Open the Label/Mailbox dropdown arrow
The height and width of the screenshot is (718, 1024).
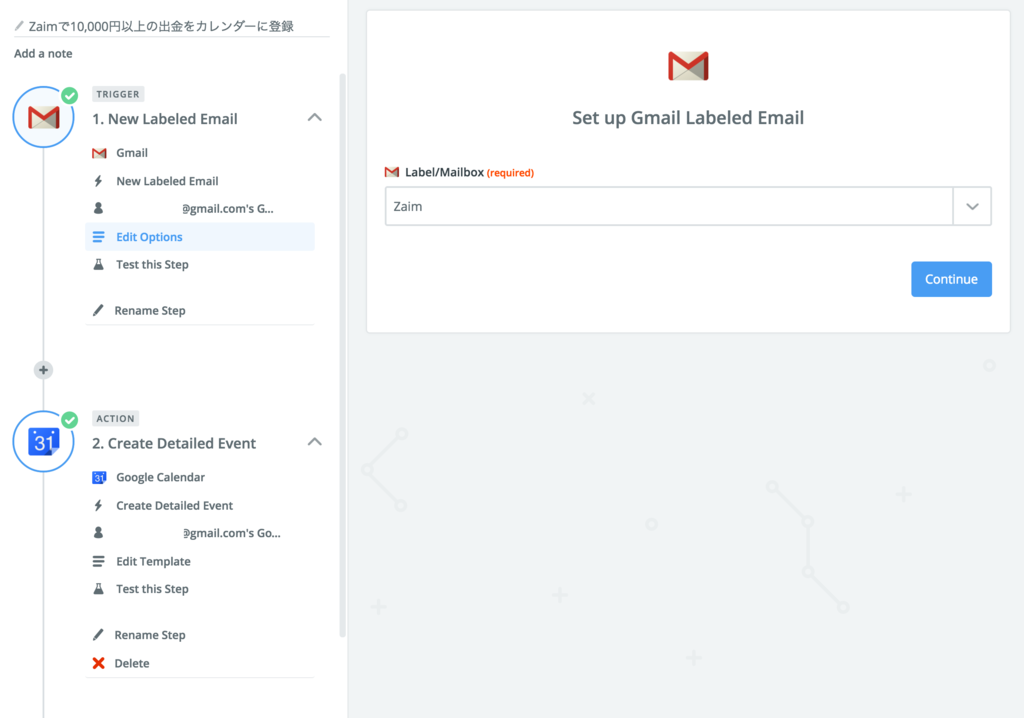(972, 206)
